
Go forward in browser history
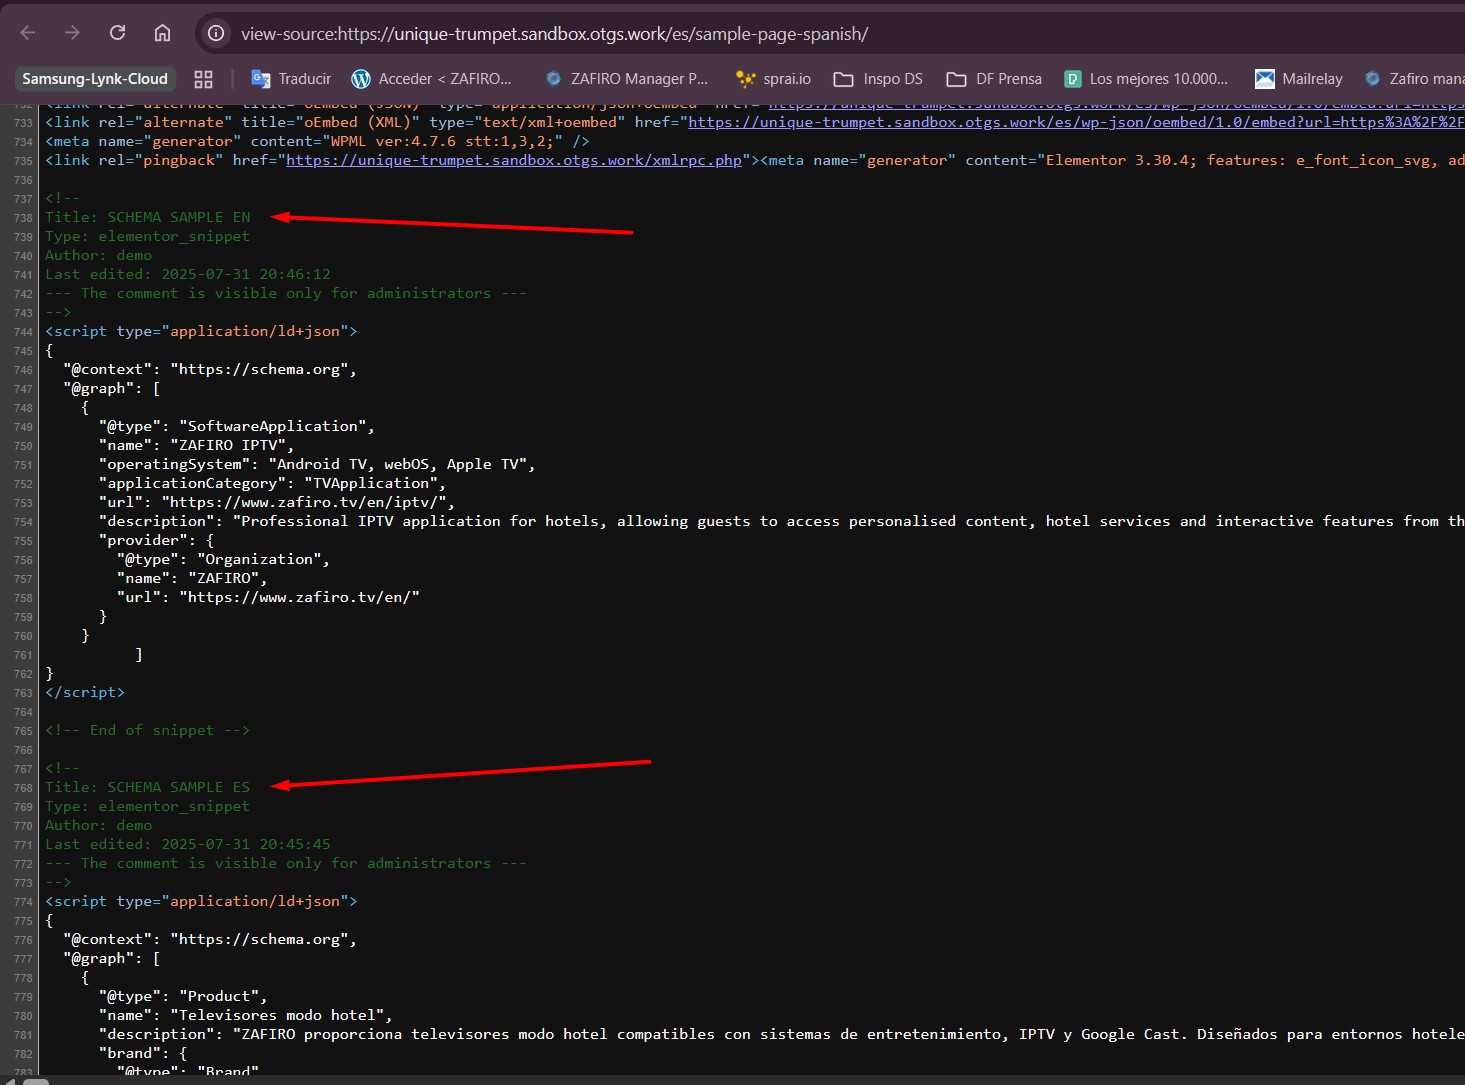click(x=72, y=33)
